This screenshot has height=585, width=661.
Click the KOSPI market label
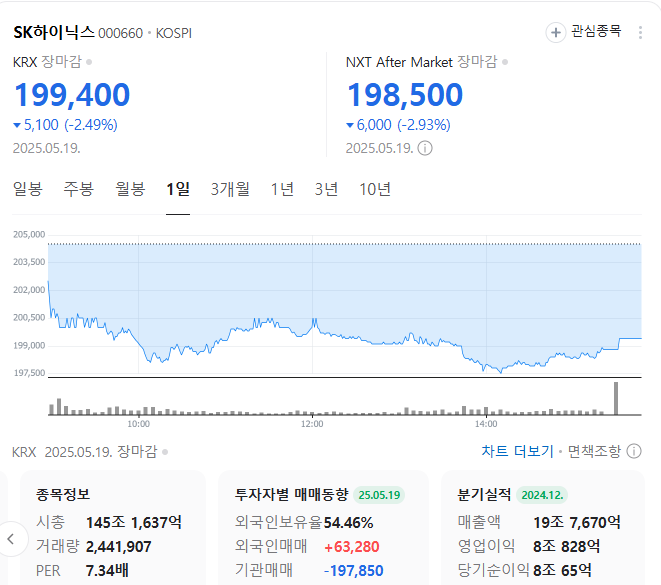click(174, 33)
